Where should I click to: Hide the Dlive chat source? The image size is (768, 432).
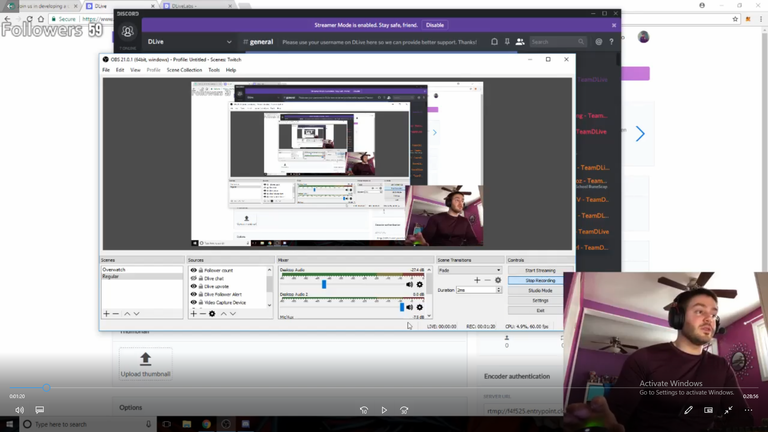(194, 278)
